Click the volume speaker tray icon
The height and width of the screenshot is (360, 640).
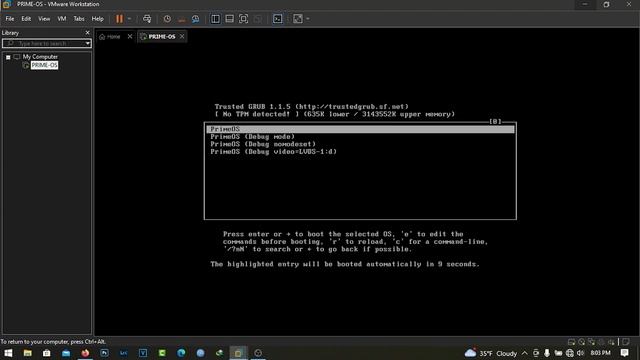tap(580, 353)
